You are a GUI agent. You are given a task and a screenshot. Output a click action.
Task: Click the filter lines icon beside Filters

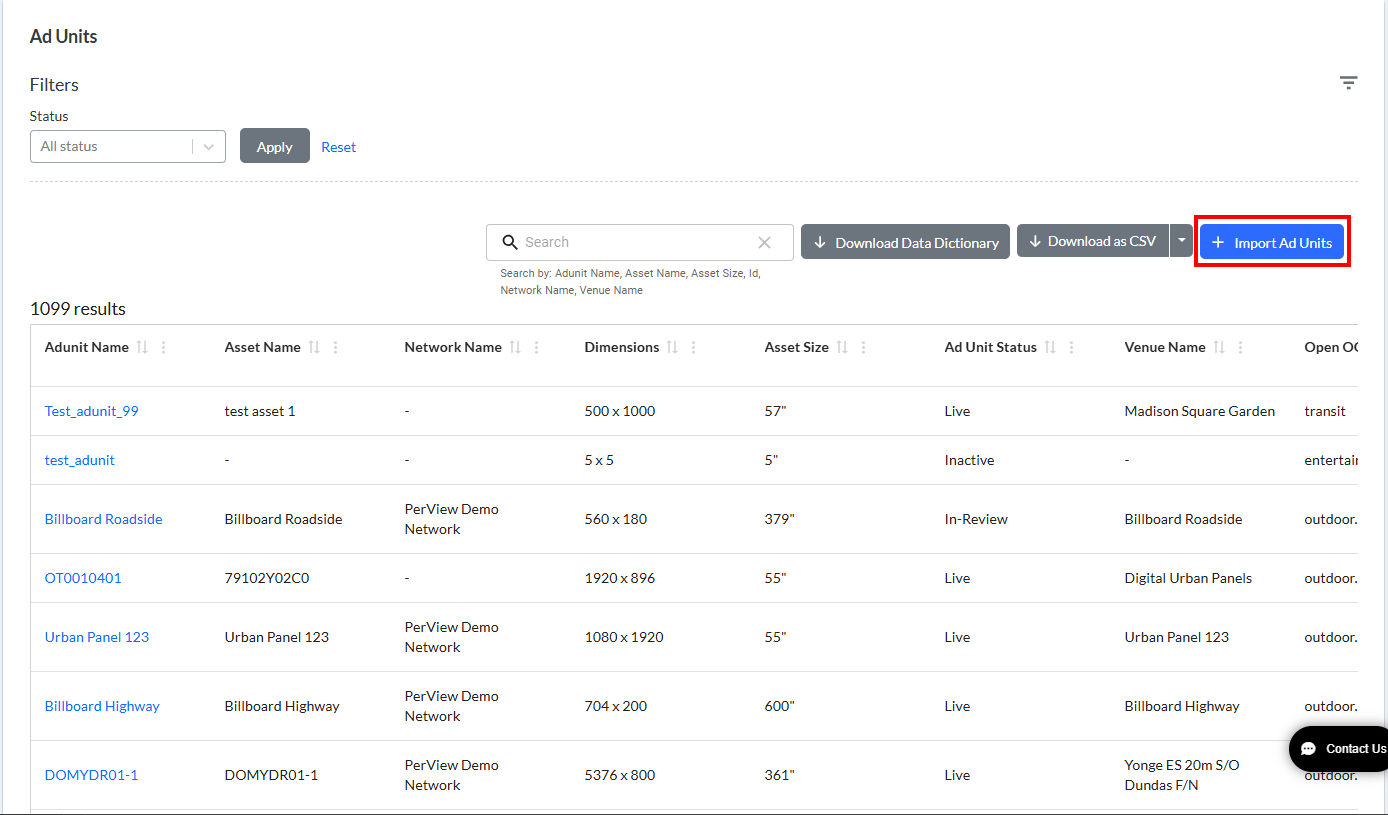click(1348, 83)
